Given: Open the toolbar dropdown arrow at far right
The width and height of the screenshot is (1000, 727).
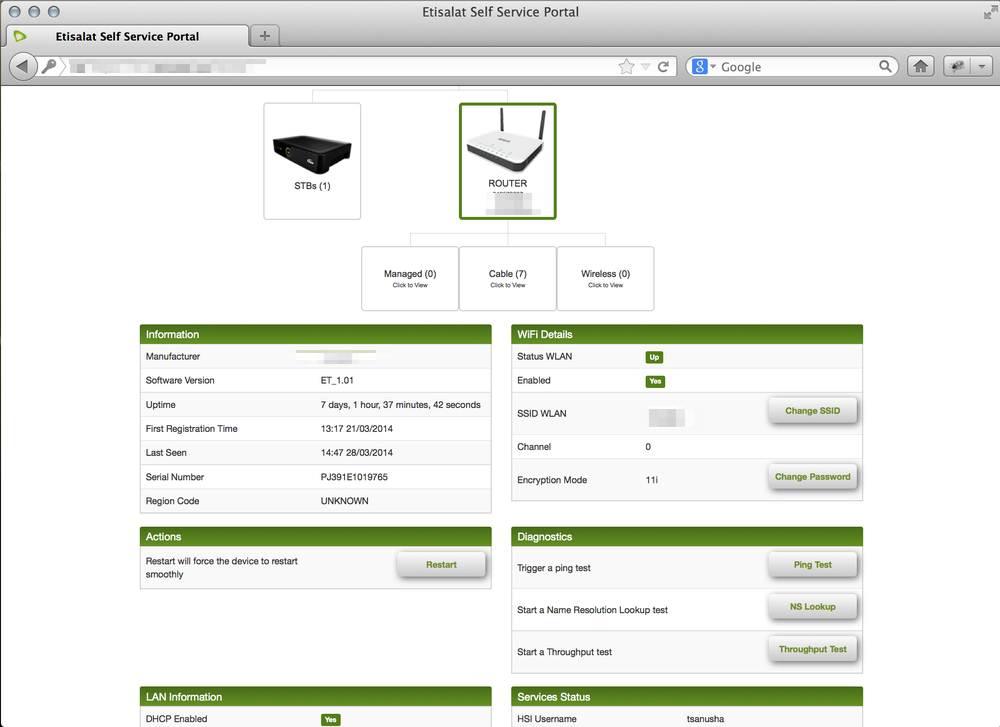Looking at the screenshot, I should [982, 66].
